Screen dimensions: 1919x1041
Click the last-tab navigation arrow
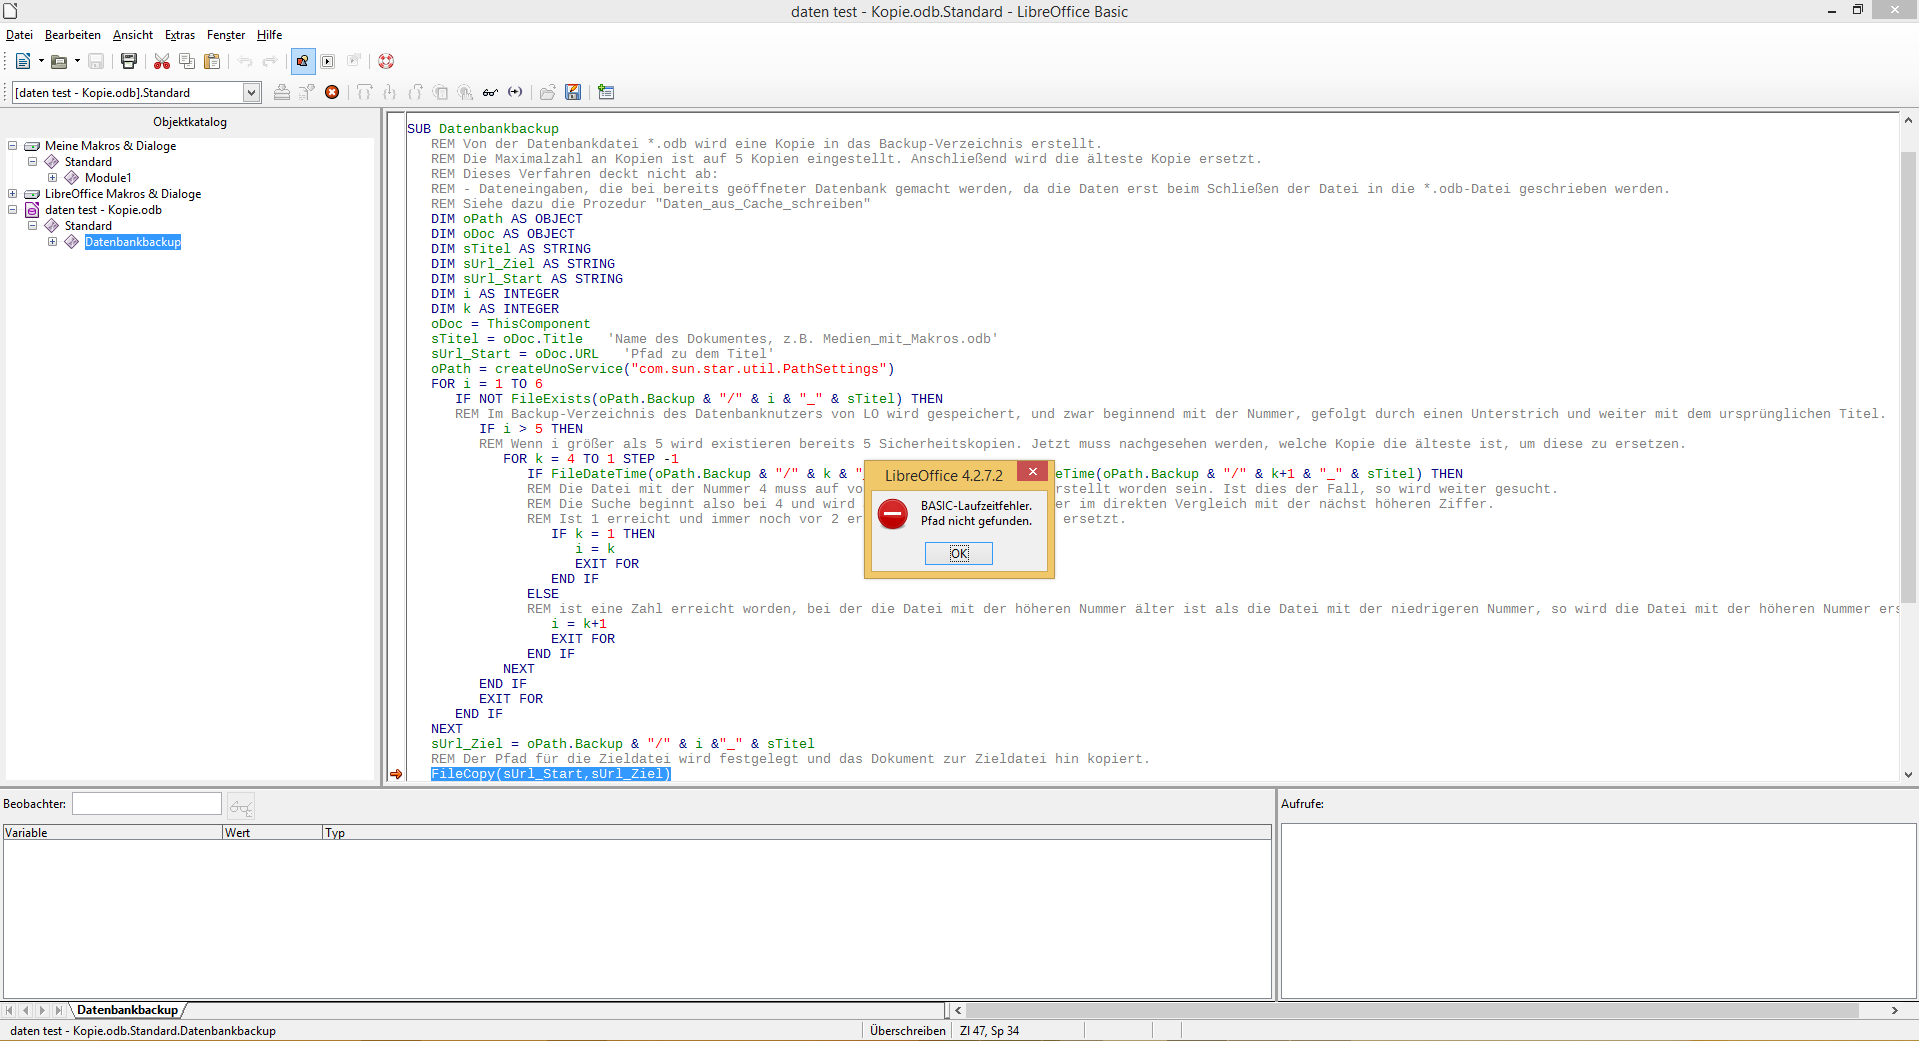tap(59, 1011)
